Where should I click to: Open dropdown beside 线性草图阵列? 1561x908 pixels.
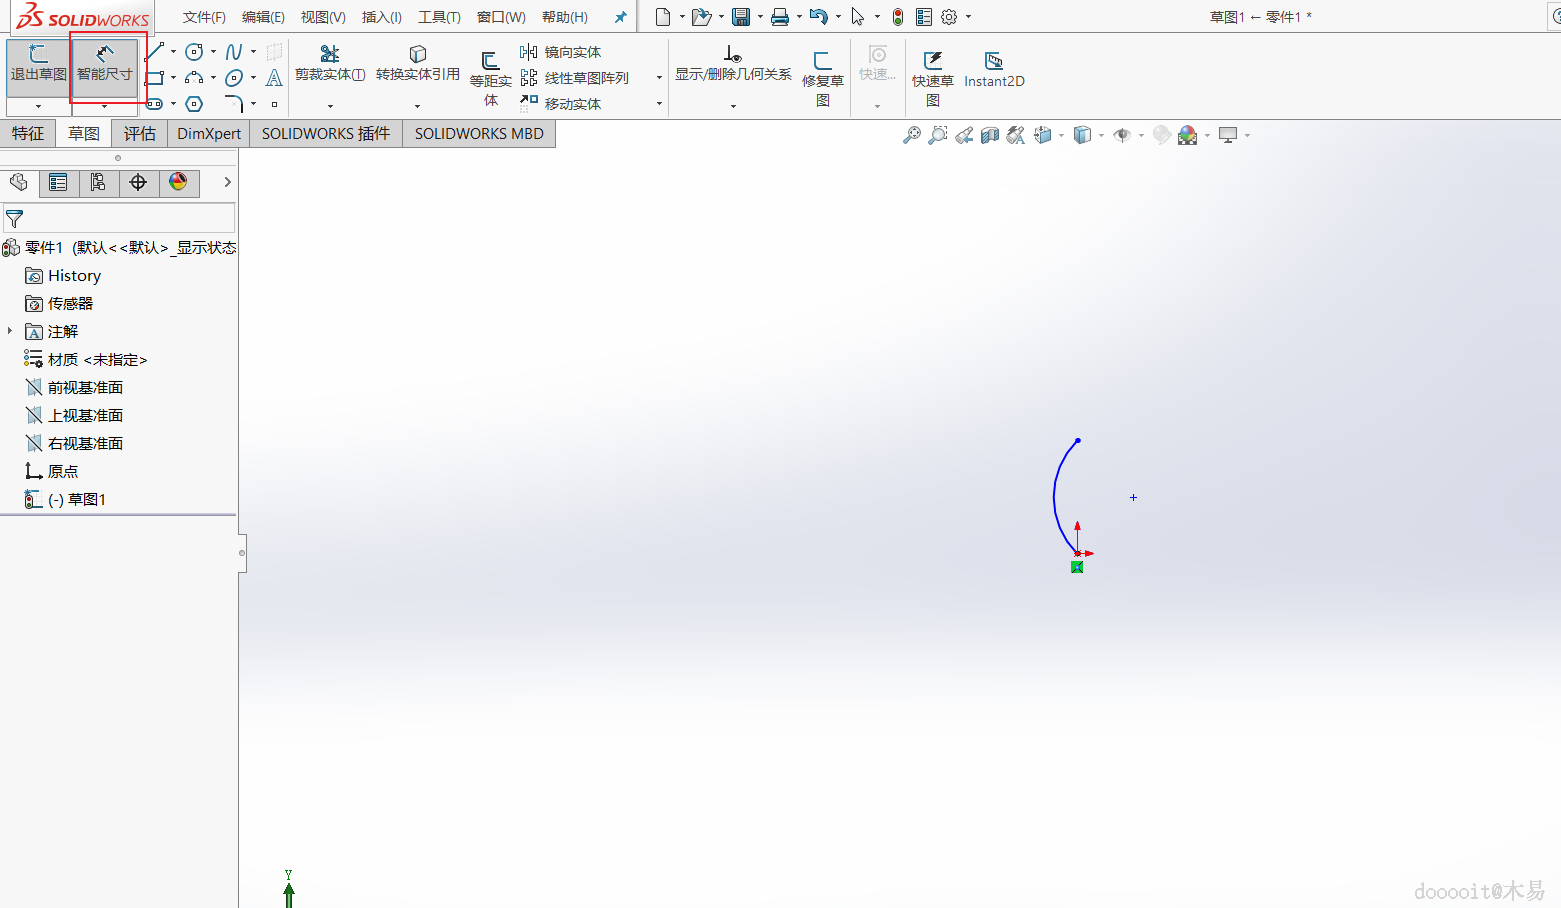[659, 78]
